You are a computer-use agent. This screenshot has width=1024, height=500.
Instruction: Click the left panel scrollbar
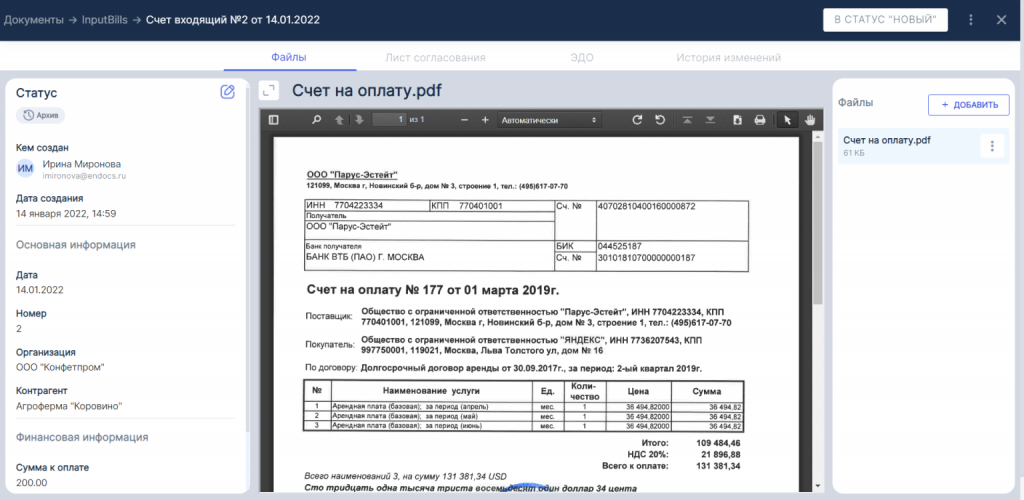[247, 261]
